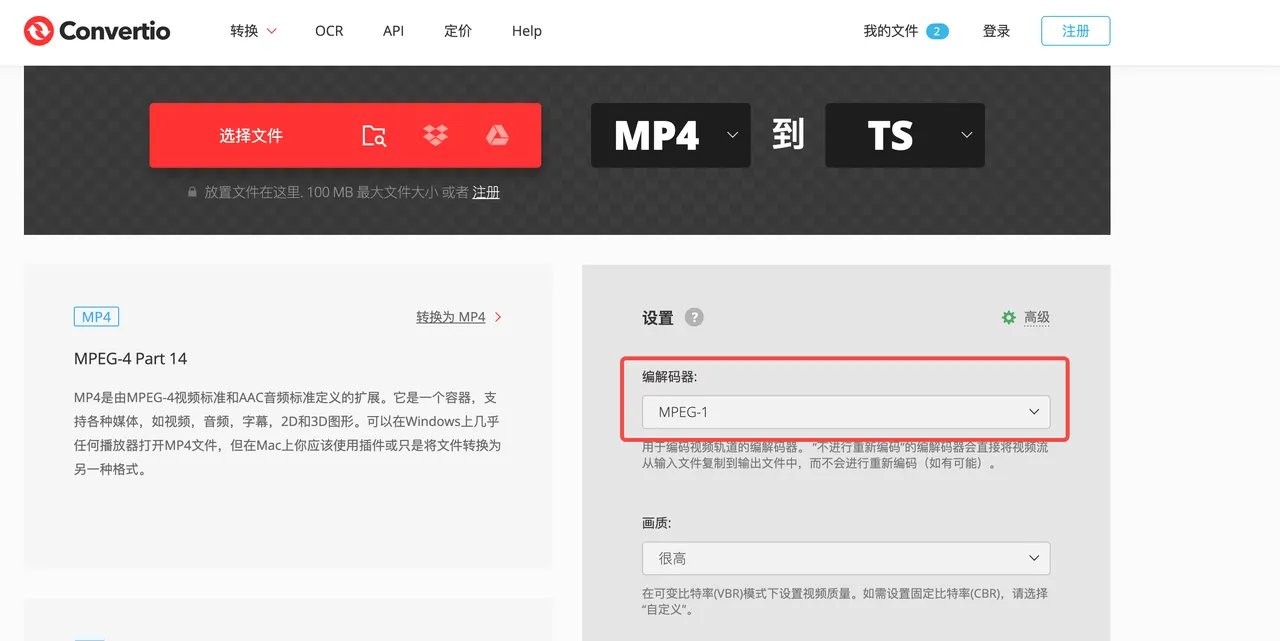Open the 转换 dropdown menu

coord(253,31)
